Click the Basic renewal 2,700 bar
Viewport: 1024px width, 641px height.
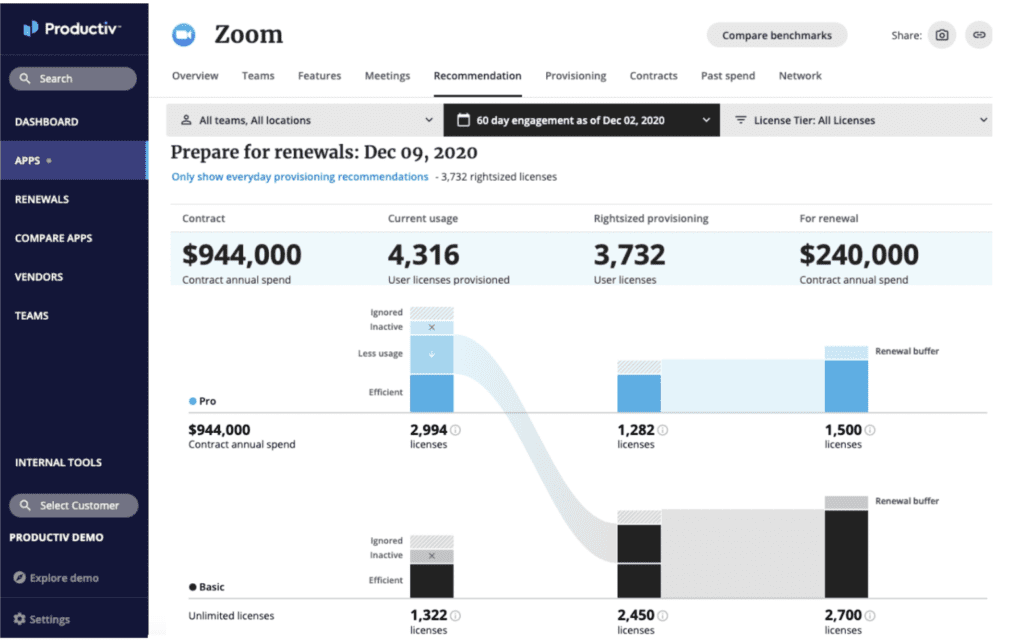click(846, 554)
